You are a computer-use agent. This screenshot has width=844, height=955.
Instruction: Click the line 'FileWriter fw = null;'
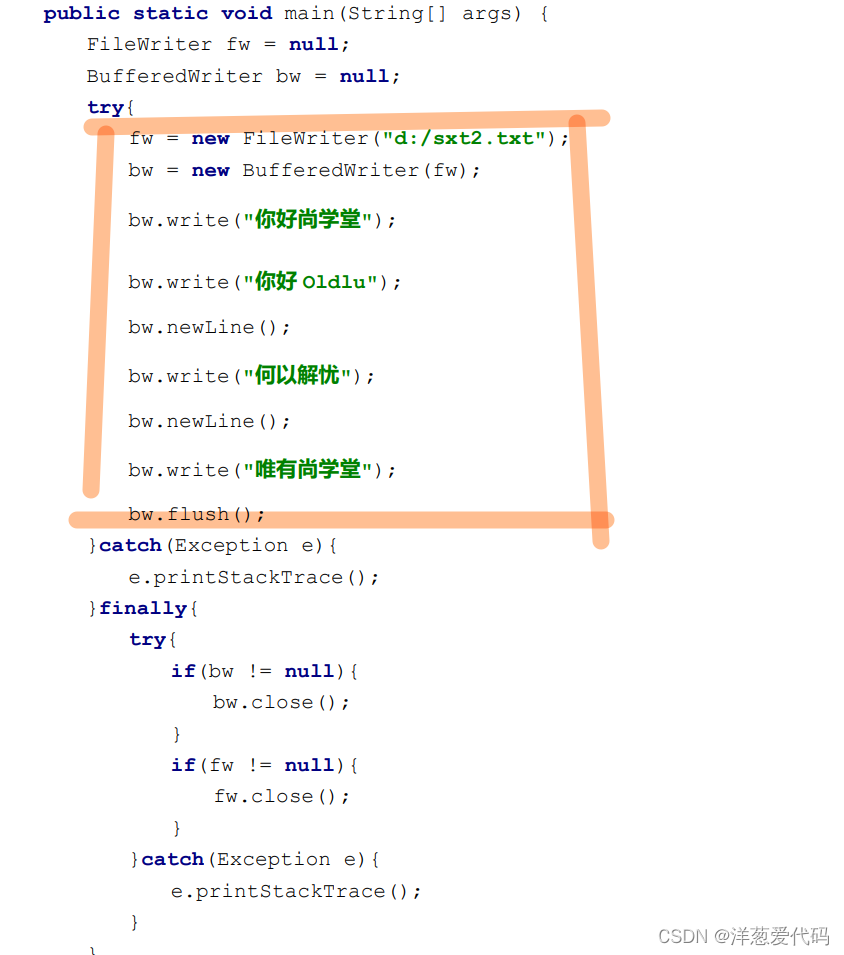coord(217,44)
